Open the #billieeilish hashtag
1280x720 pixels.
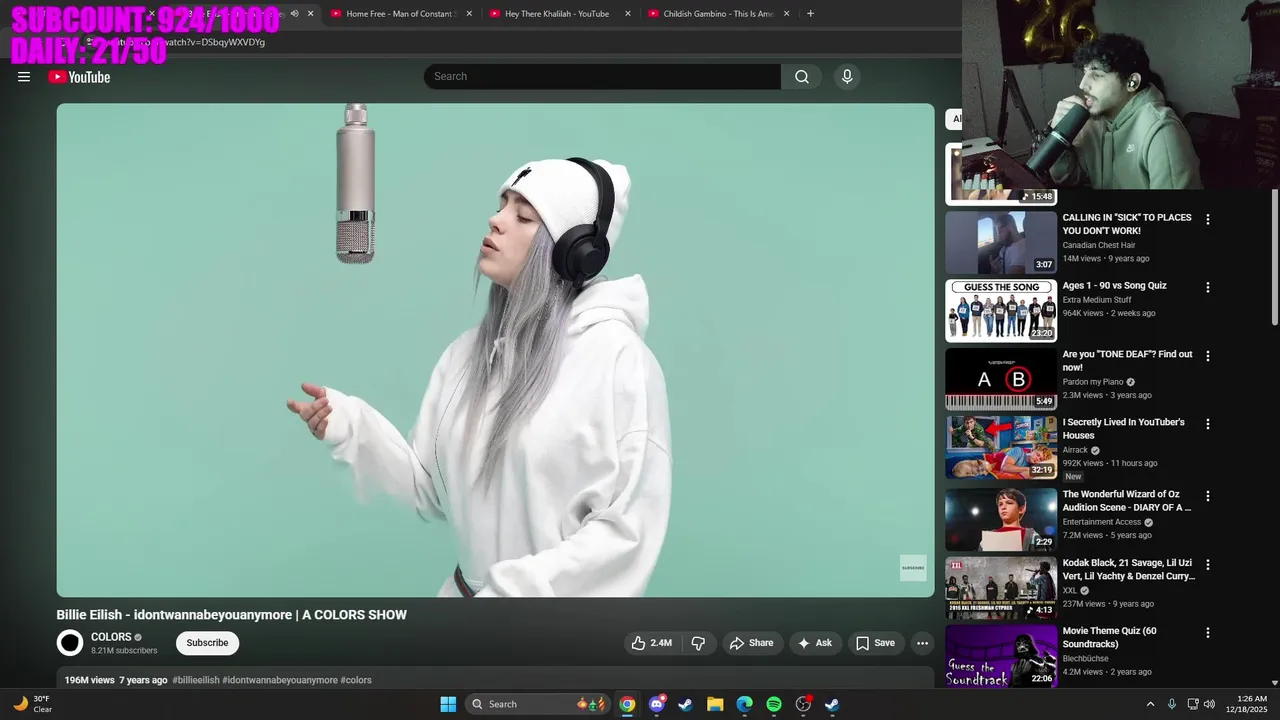click(x=196, y=680)
